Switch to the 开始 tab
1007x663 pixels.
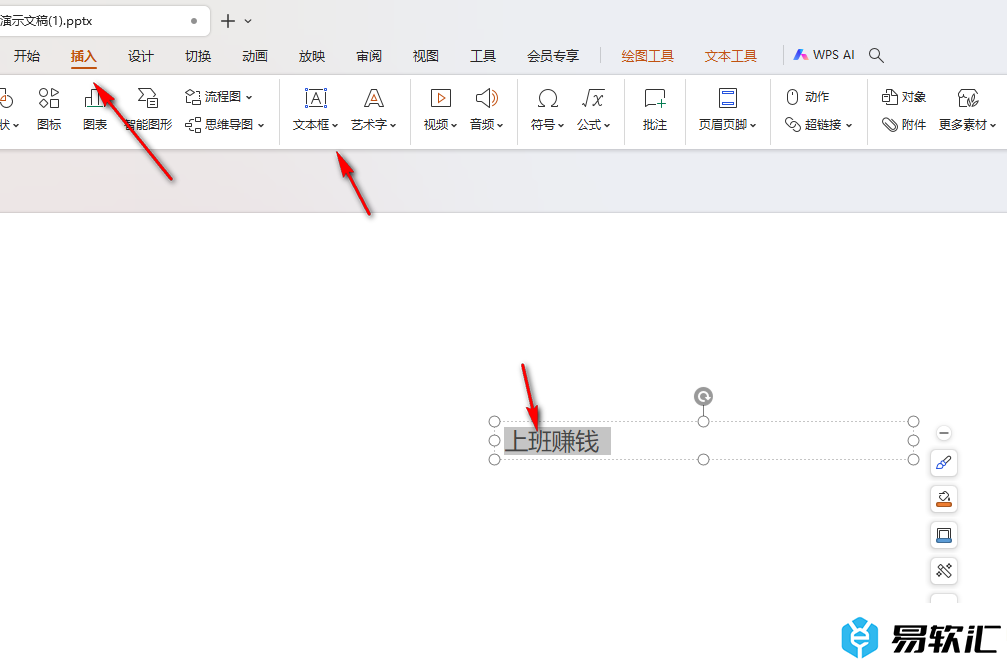pos(27,56)
